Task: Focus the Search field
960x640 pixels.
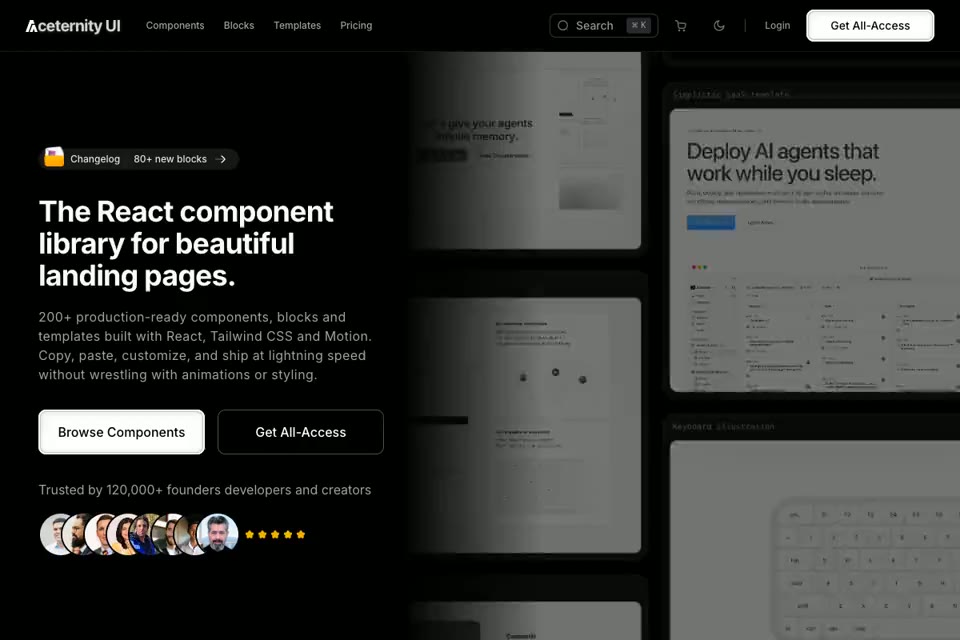Action: [x=604, y=26]
